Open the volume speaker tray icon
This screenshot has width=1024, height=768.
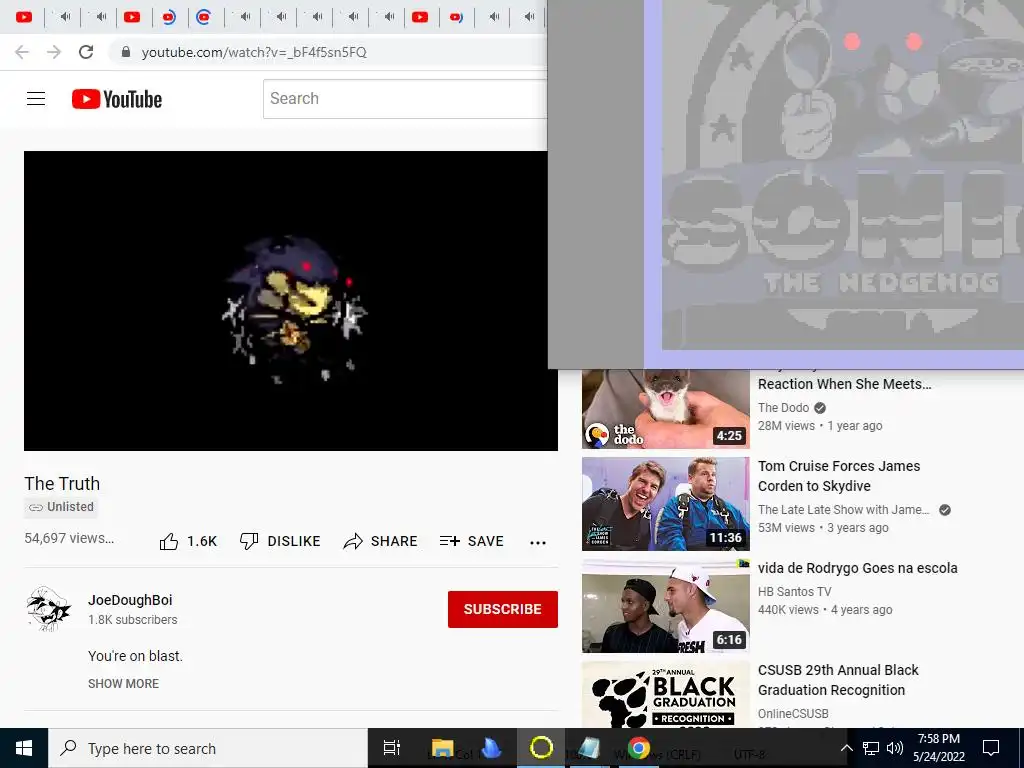[895, 748]
